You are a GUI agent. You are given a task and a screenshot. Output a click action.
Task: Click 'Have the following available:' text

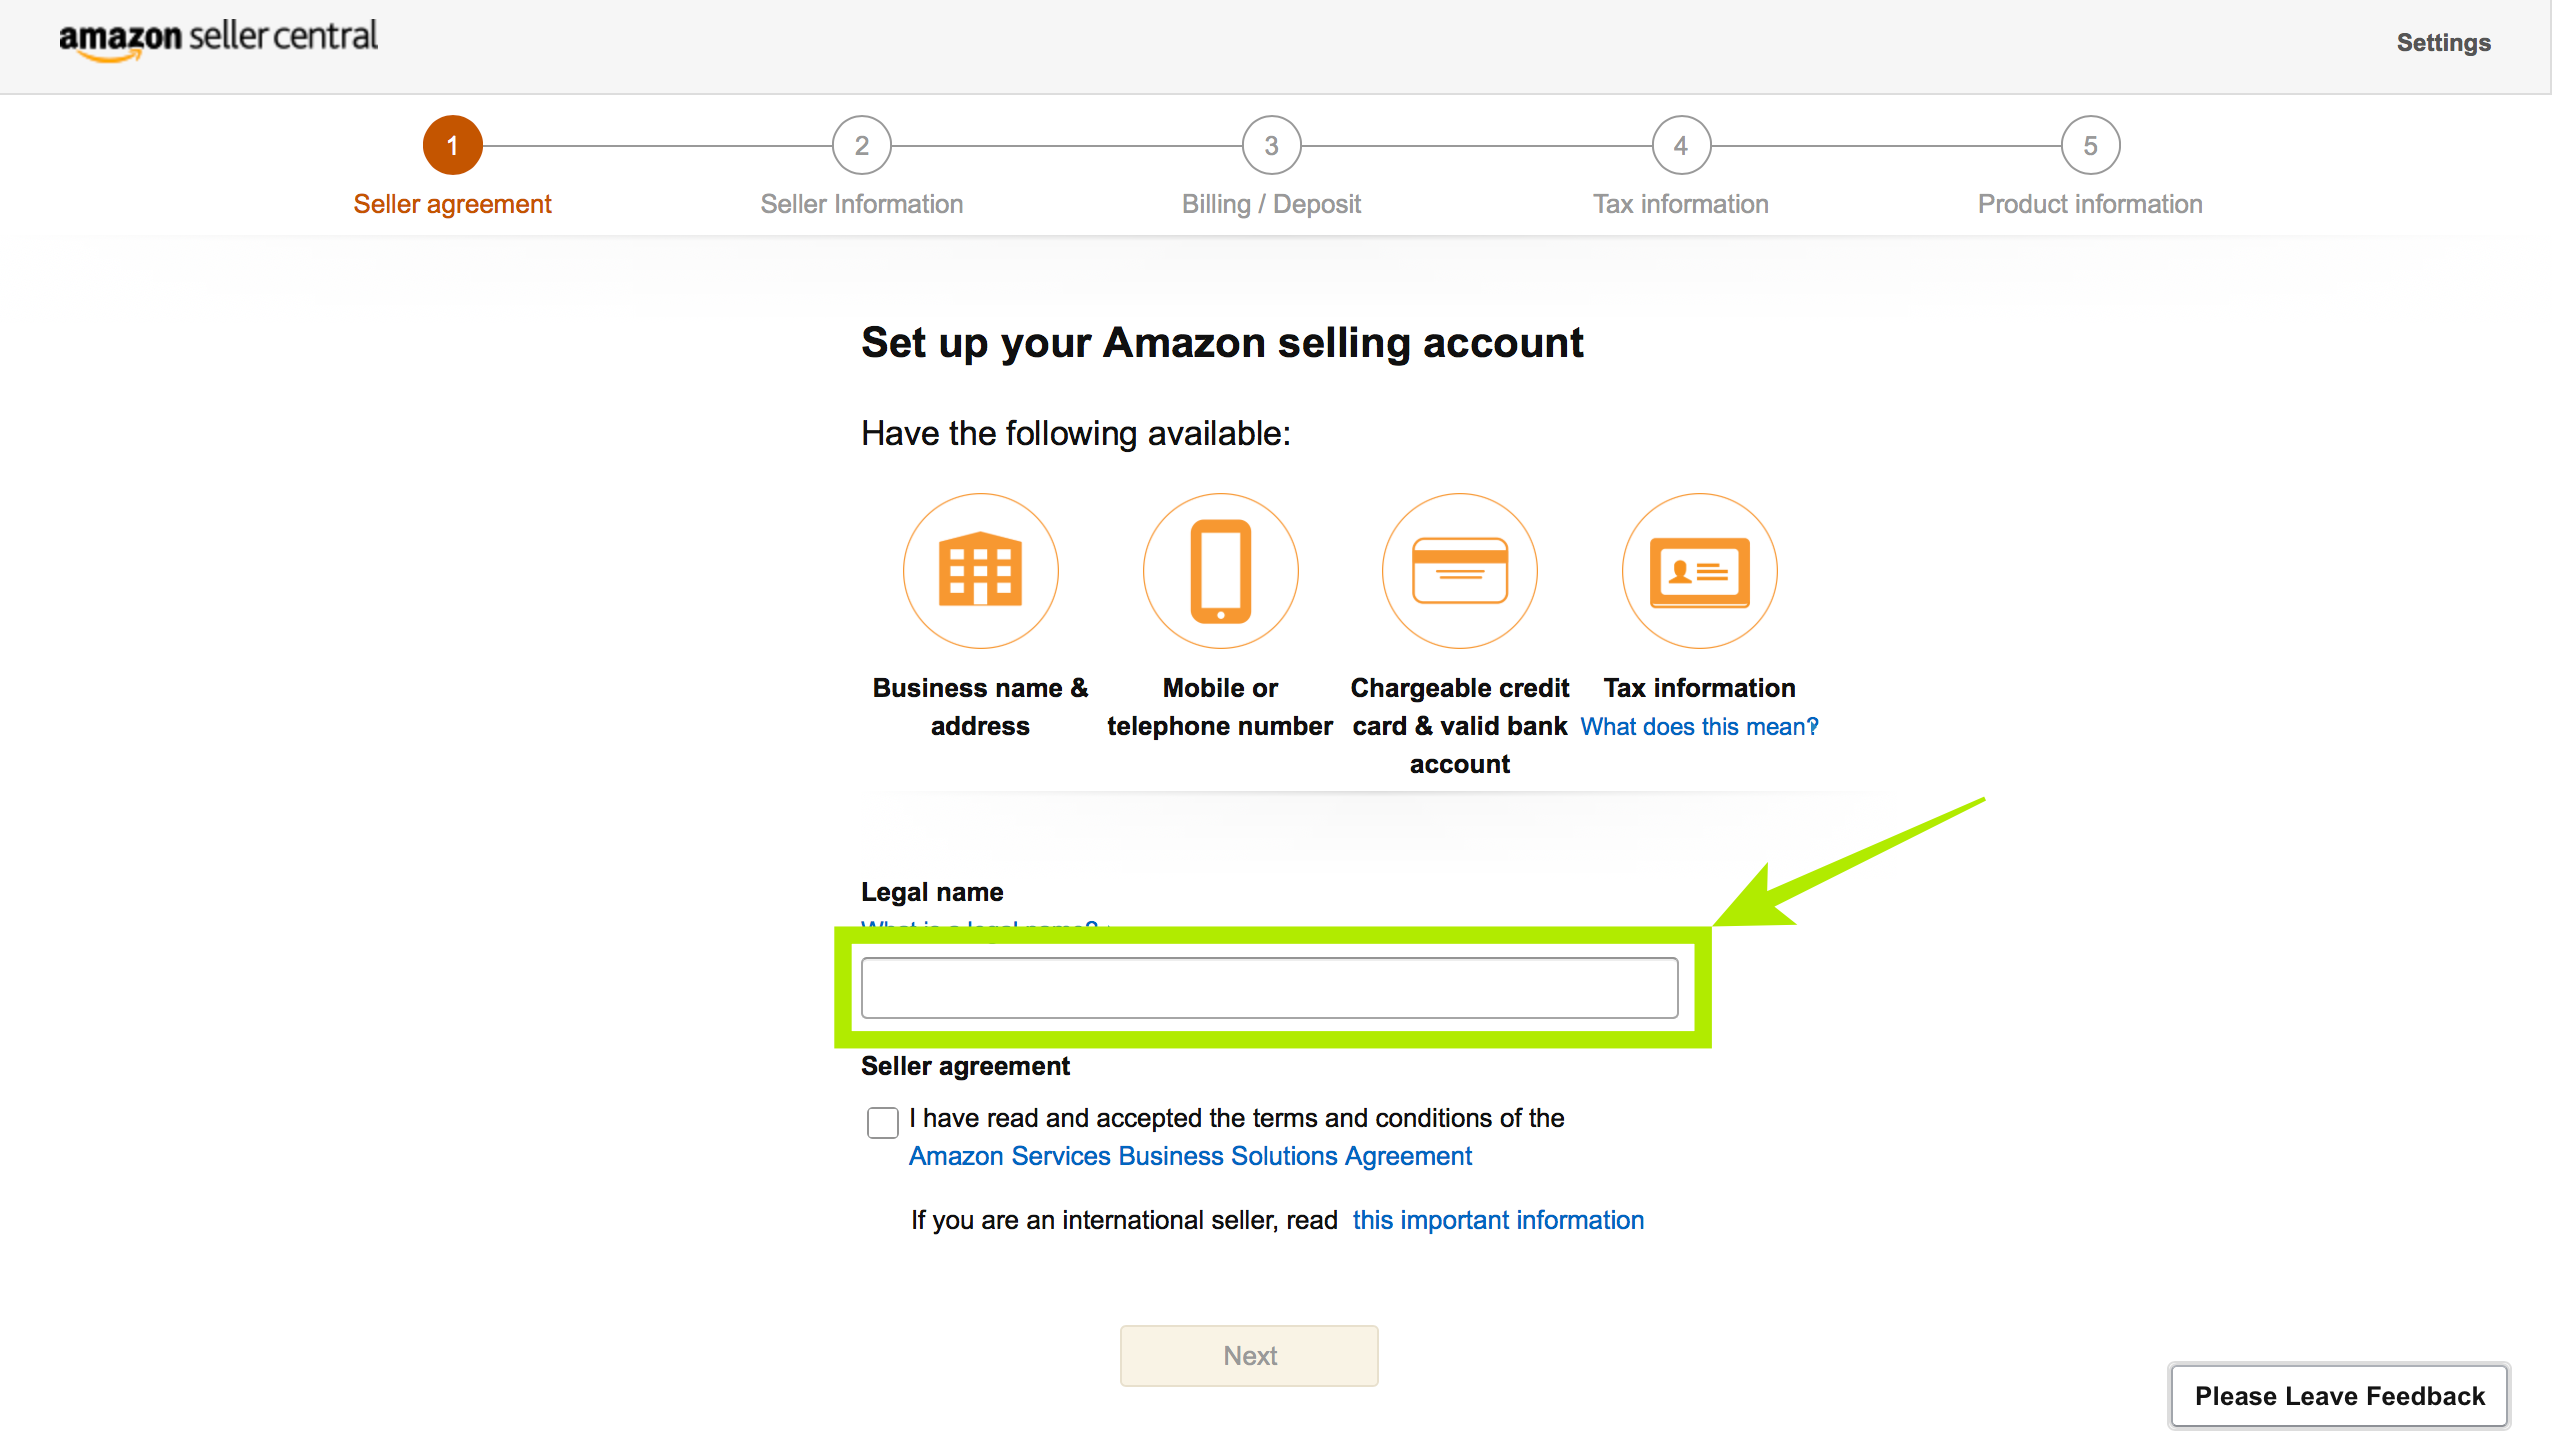click(x=1076, y=434)
